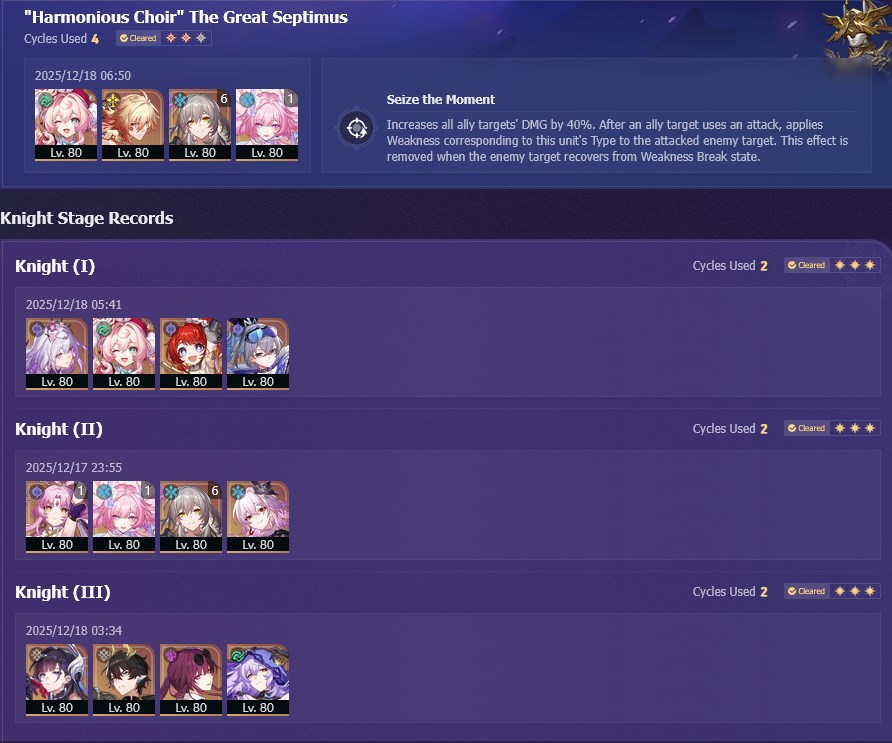This screenshot has height=743, width=892.
Task: Click the last character portrait in Knight (II) team
Action: (258, 517)
